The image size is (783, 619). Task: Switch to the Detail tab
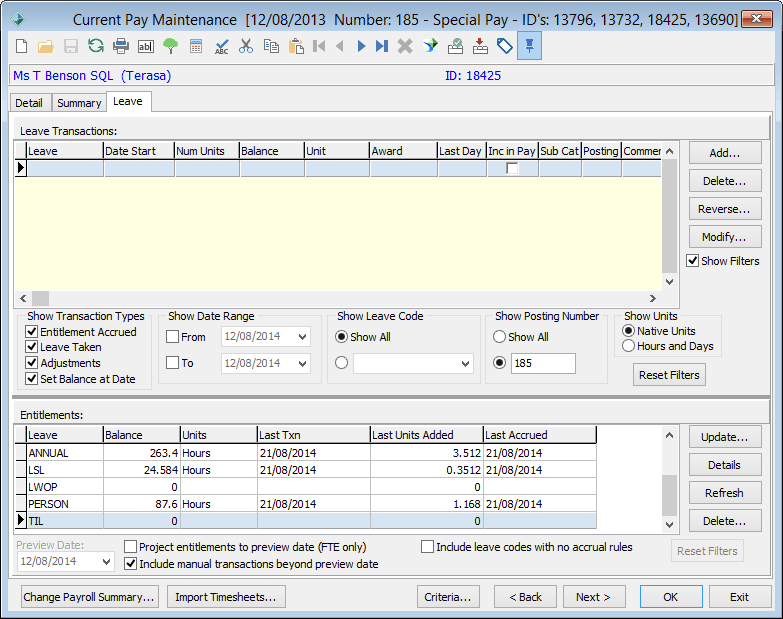29,103
